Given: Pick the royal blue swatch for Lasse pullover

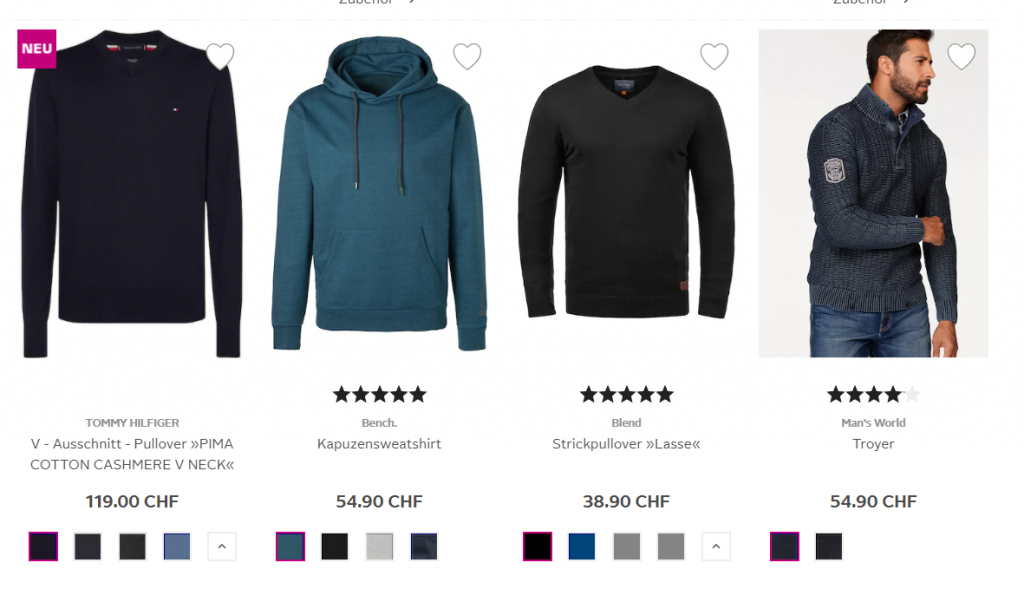Looking at the screenshot, I should pyautogui.click(x=582, y=547).
